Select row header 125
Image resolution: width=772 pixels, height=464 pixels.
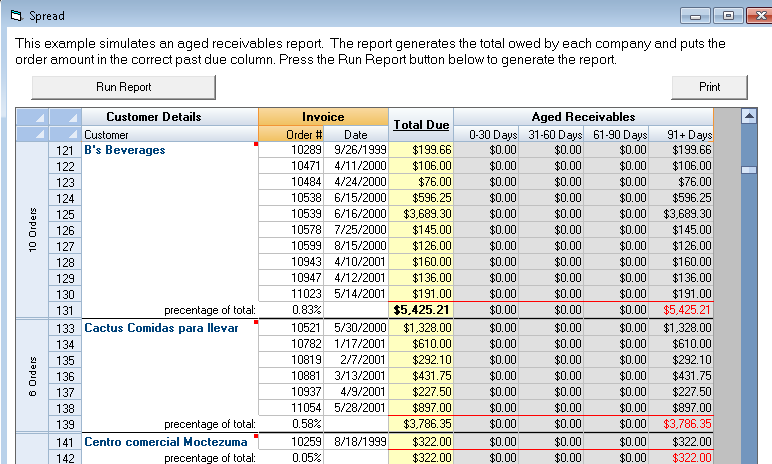pos(65,214)
